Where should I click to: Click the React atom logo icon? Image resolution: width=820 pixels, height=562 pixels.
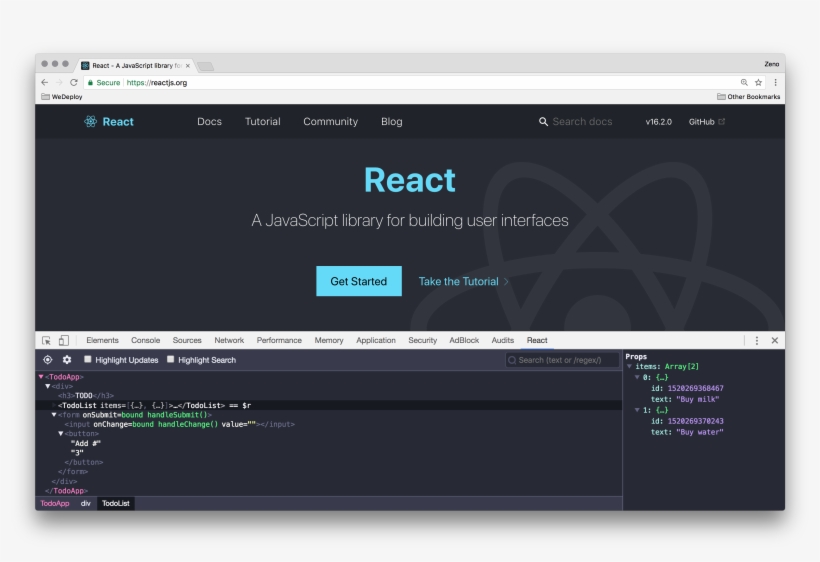pyautogui.click(x=90, y=121)
